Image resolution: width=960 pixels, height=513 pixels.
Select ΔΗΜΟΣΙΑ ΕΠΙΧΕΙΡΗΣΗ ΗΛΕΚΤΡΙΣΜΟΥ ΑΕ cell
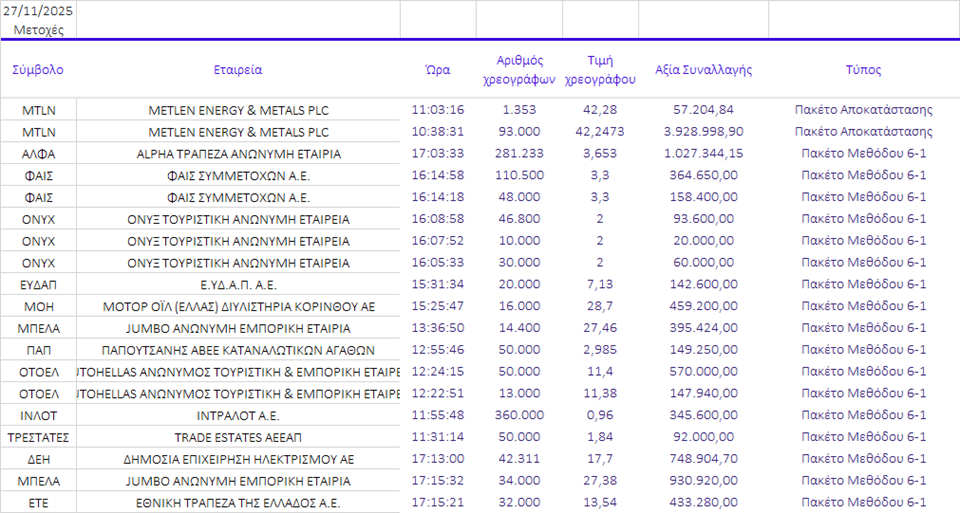pyautogui.click(x=238, y=460)
